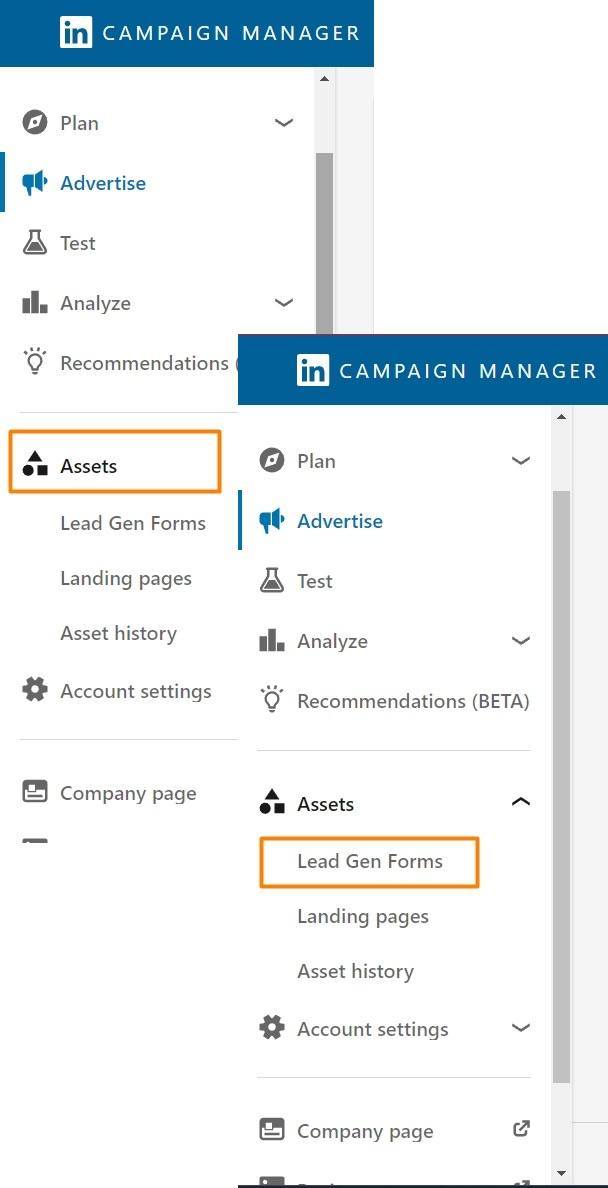Click the Advertise megaphone icon
This screenshot has height=1188, width=608.
[270, 521]
